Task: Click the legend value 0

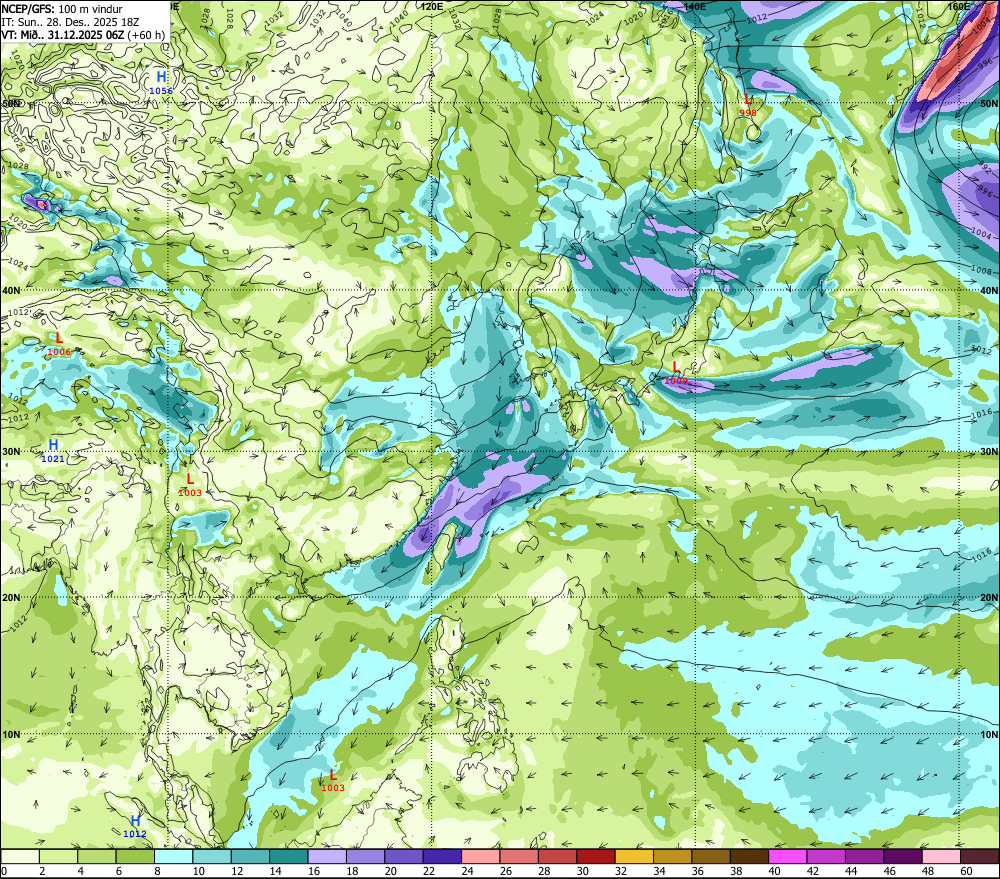Action: [x=4, y=871]
